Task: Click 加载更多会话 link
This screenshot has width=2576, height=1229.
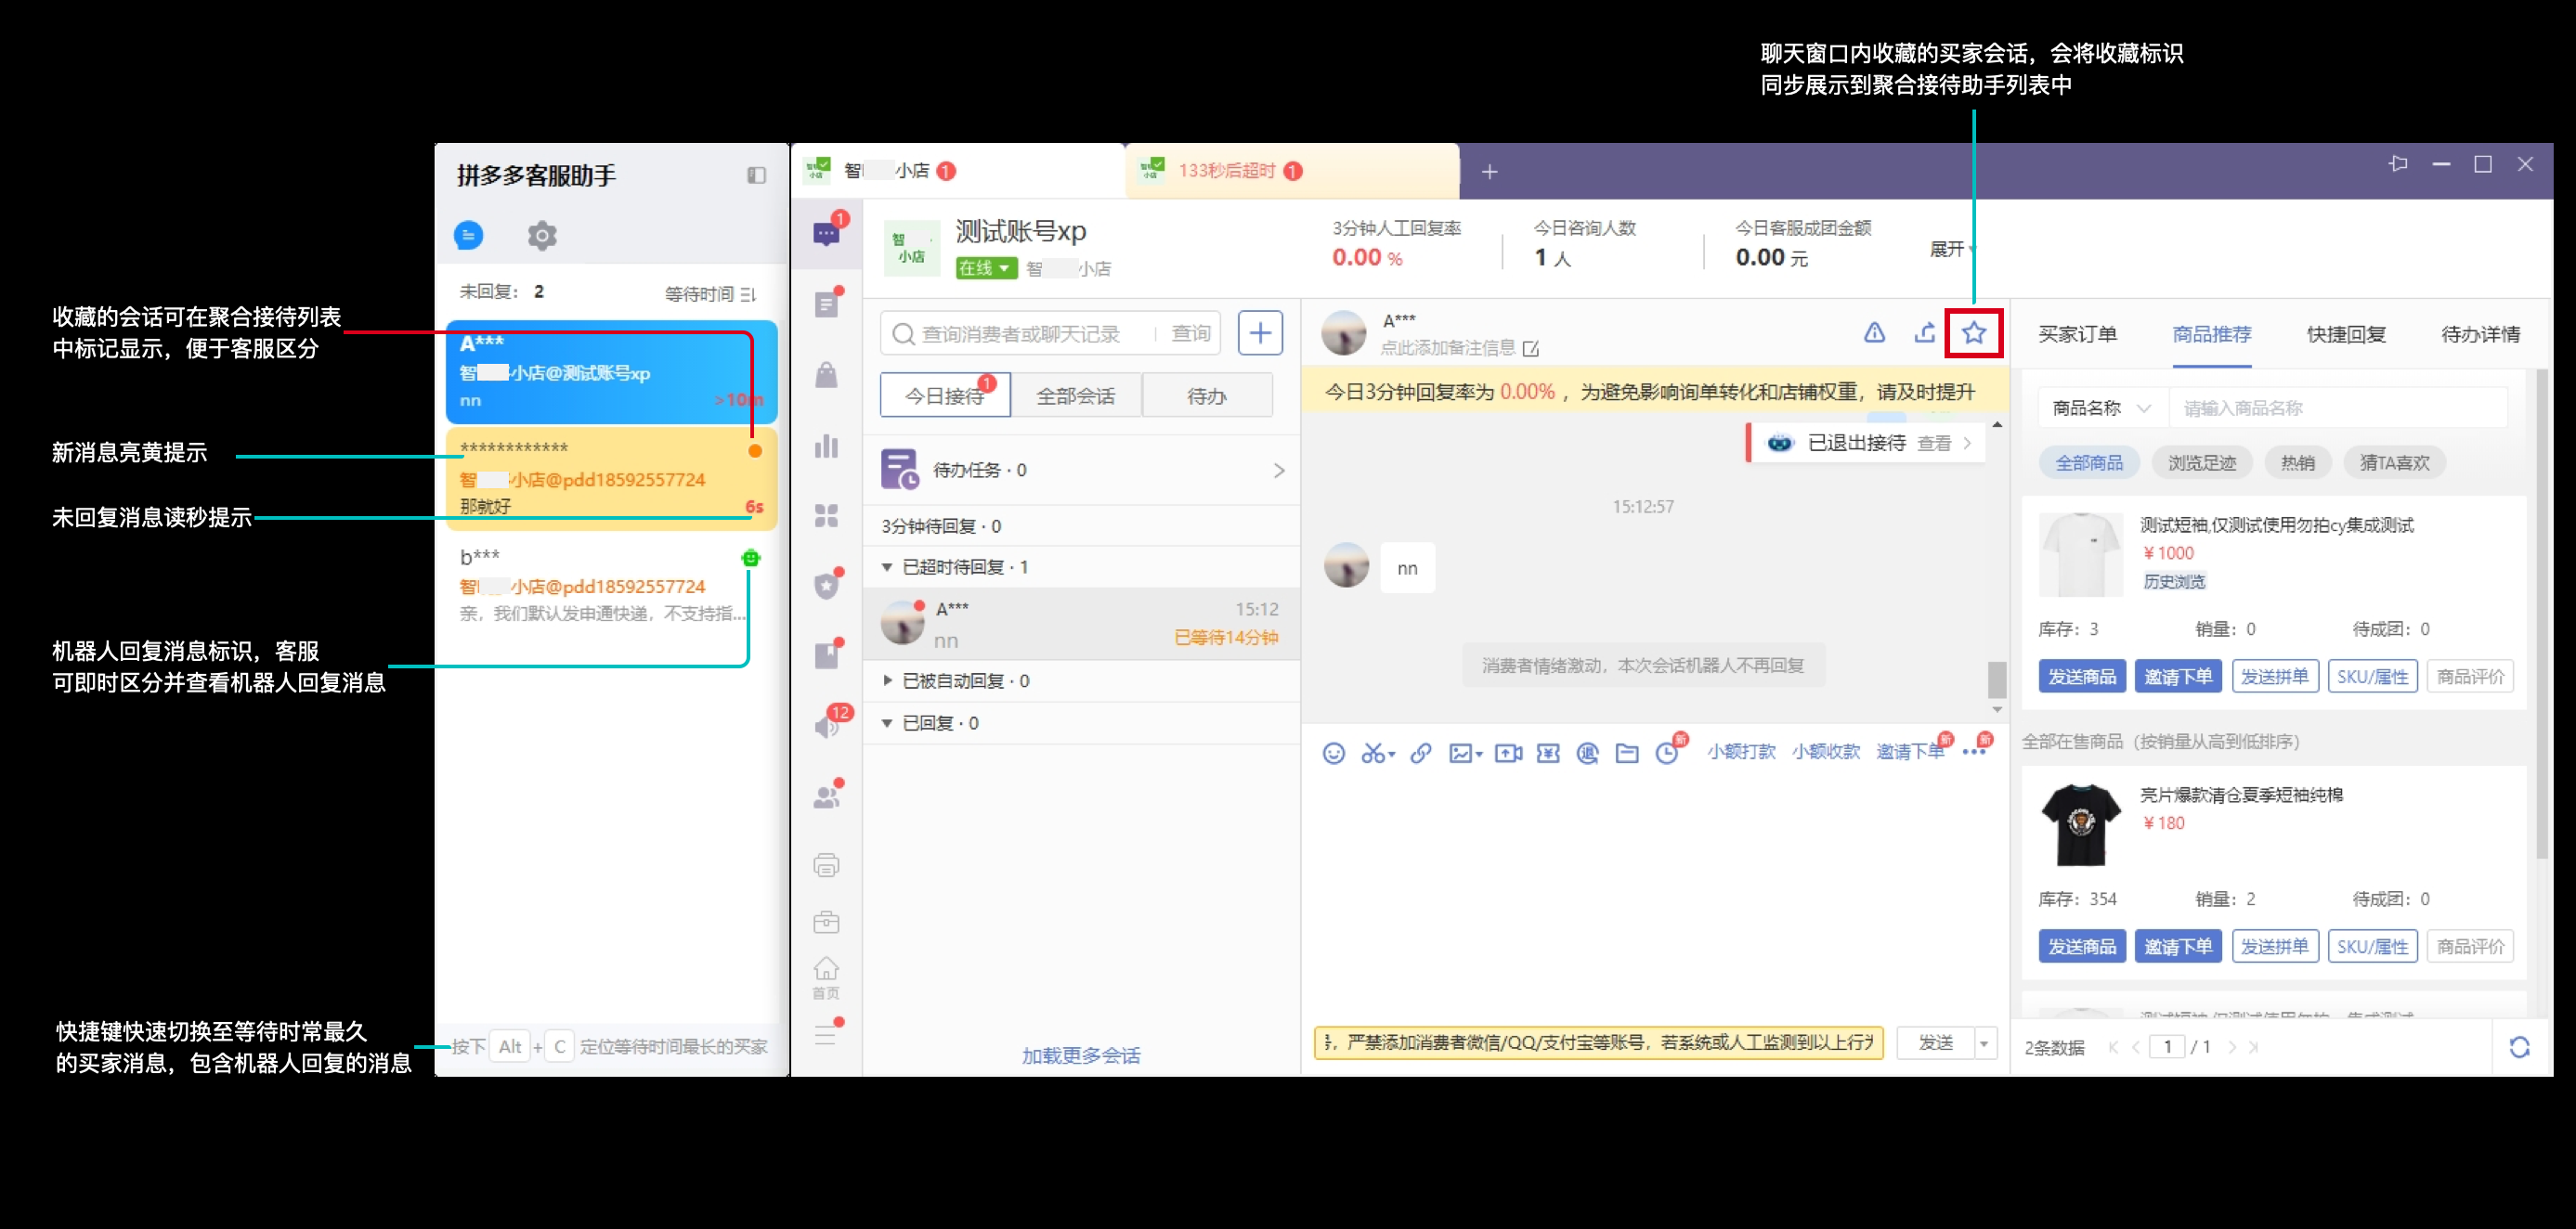Action: click(1080, 1056)
